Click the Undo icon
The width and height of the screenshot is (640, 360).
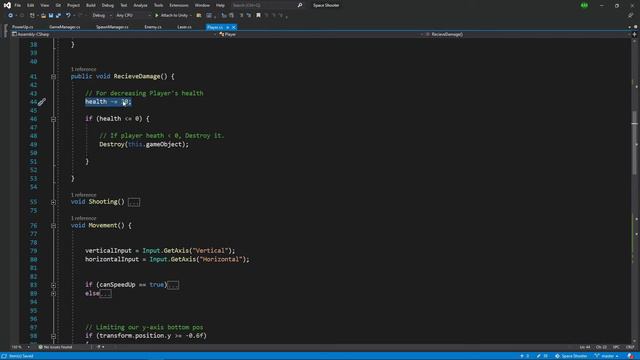tap(68, 16)
